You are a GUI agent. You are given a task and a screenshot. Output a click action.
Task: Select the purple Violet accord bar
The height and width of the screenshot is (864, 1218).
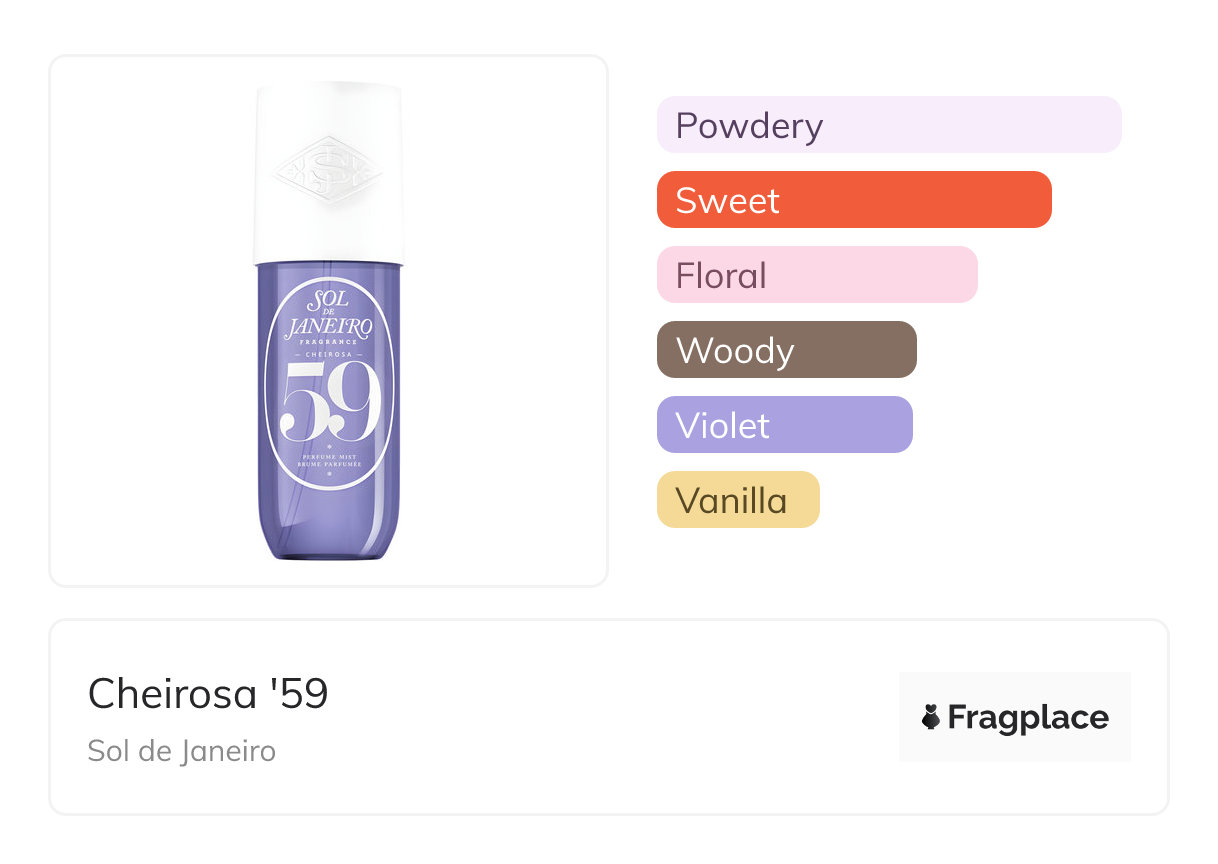(x=784, y=425)
